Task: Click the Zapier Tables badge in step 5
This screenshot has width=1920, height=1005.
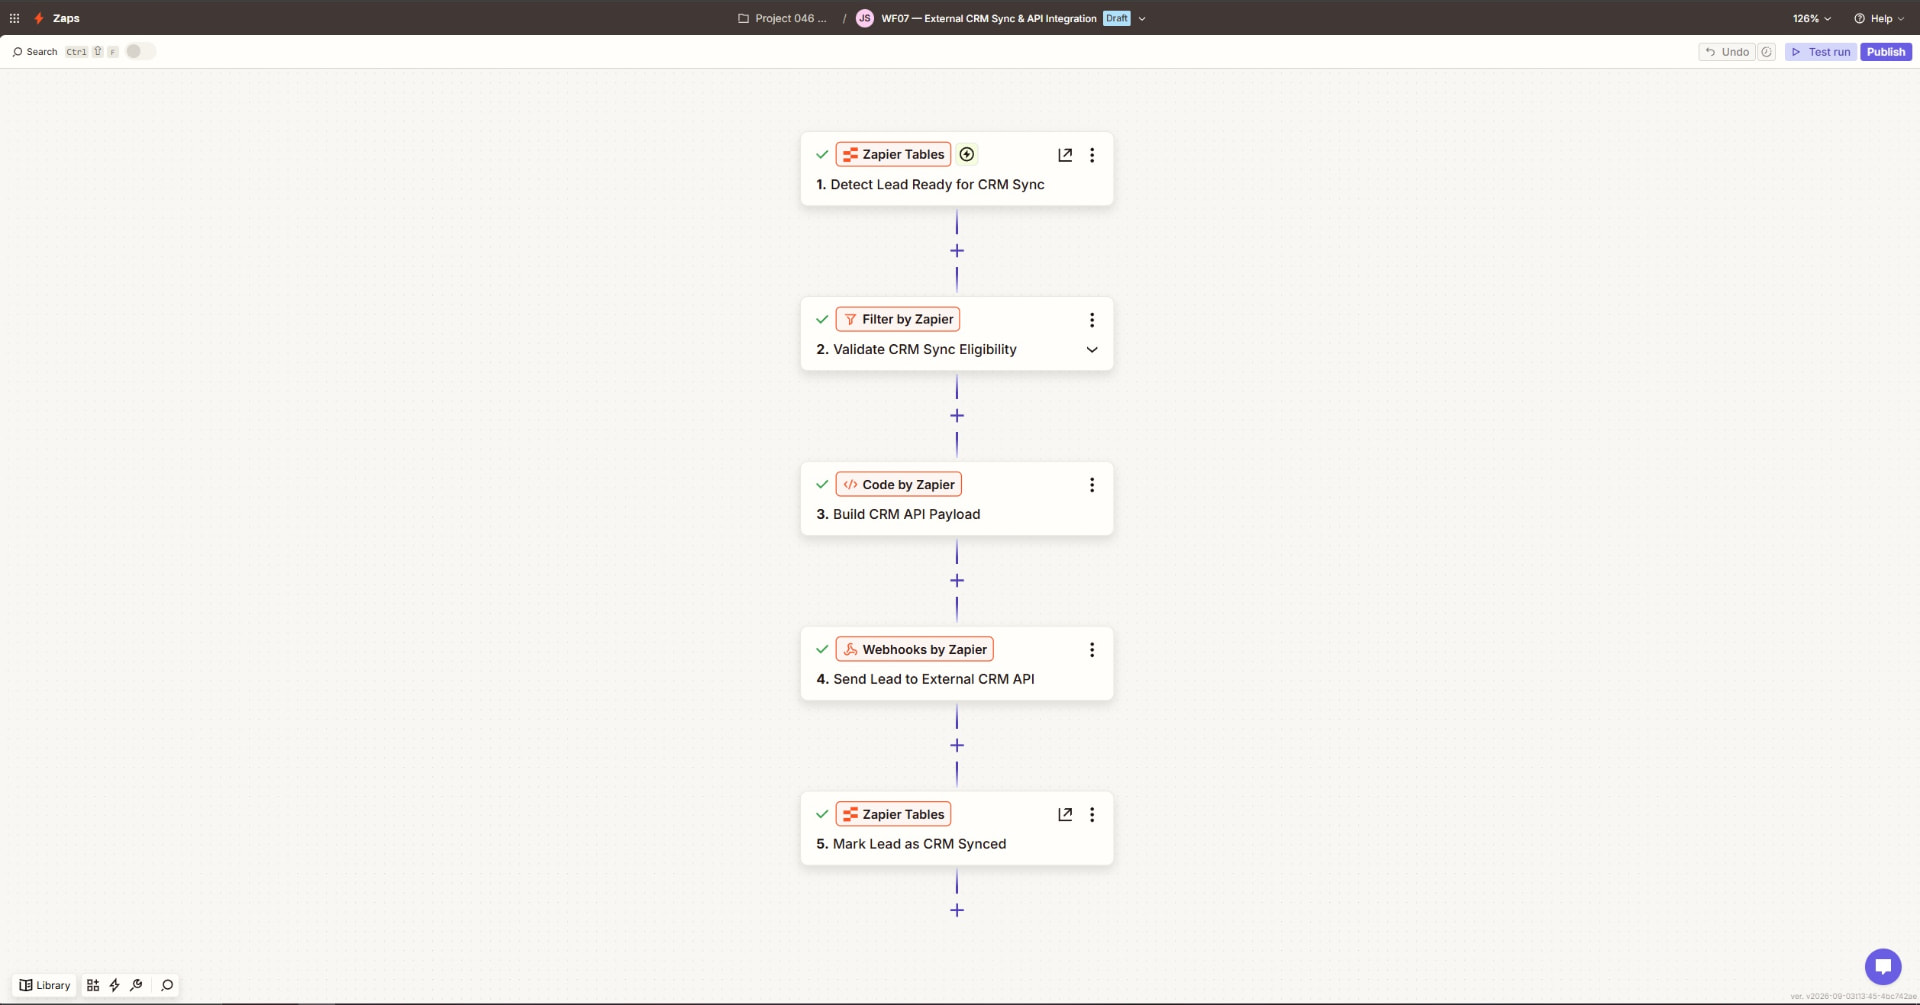Action: tap(893, 814)
